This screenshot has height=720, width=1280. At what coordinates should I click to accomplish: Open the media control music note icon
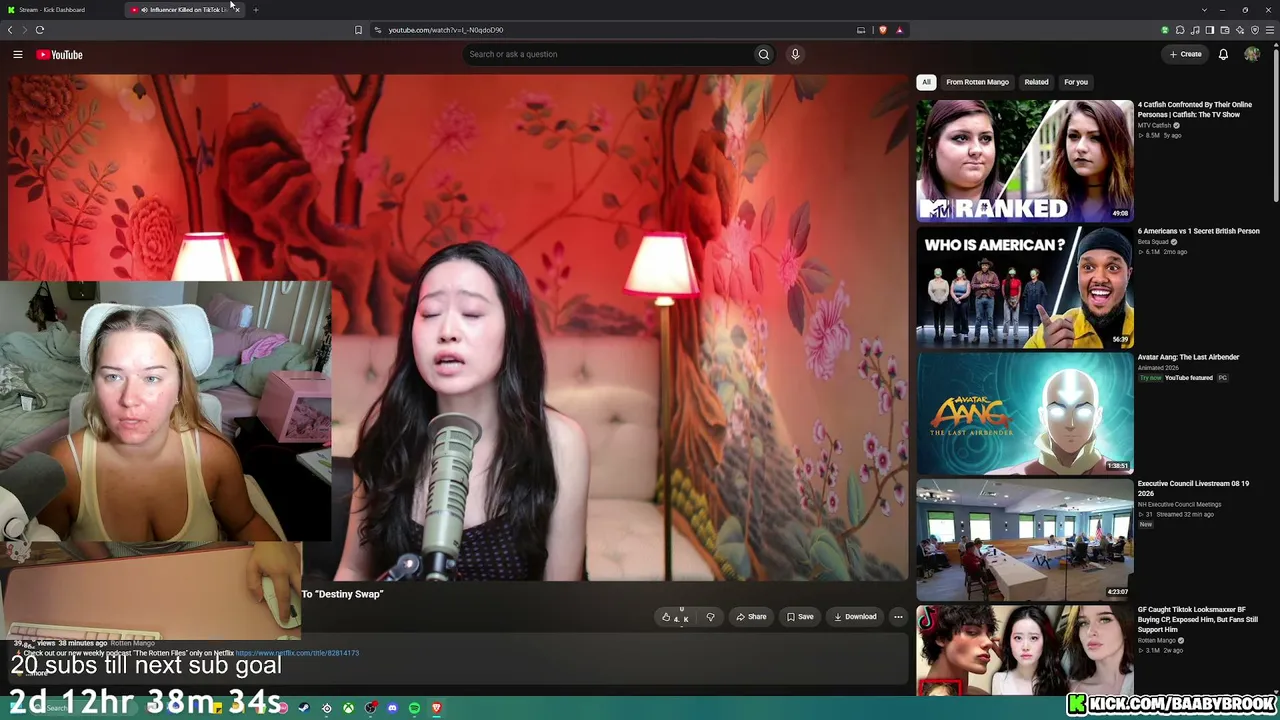(1195, 30)
